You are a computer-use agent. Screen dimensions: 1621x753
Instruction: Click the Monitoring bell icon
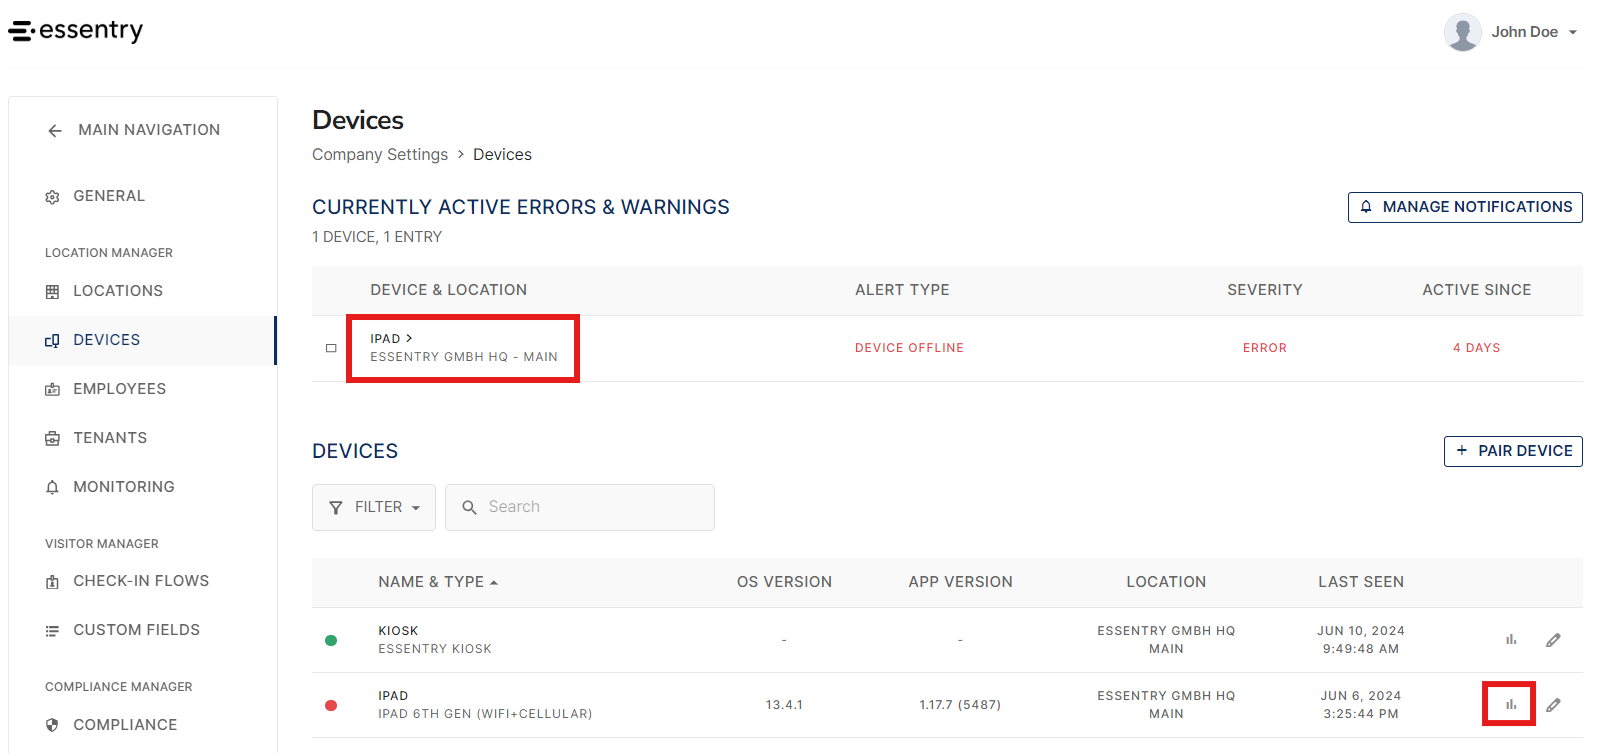tap(52, 488)
